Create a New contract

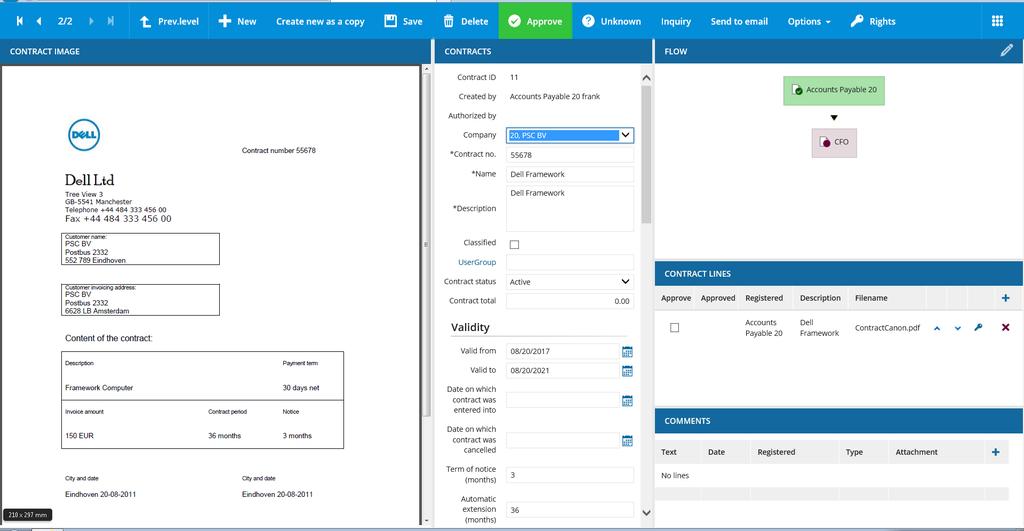click(x=237, y=21)
